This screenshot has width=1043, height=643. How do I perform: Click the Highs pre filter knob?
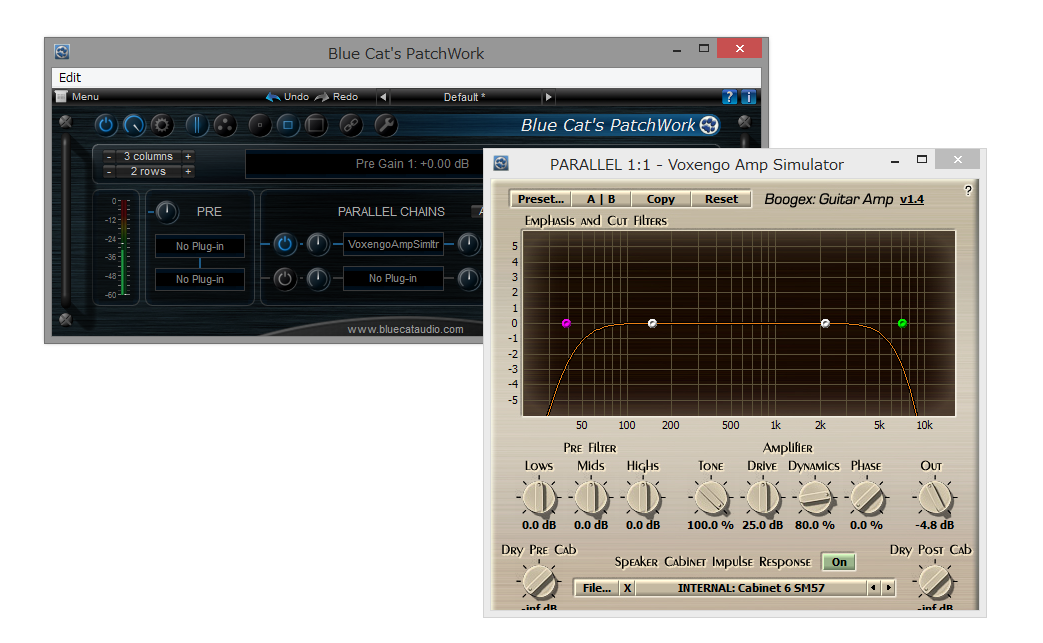pyautogui.click(x=643, y=497)
